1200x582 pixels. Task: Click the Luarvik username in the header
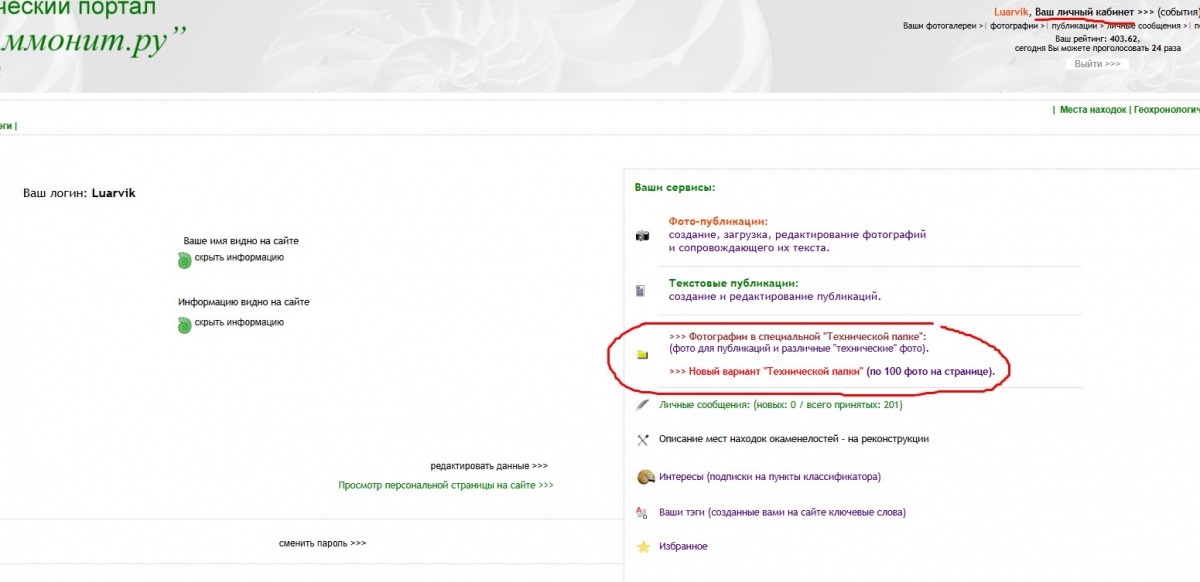(x=1010, y=11)
